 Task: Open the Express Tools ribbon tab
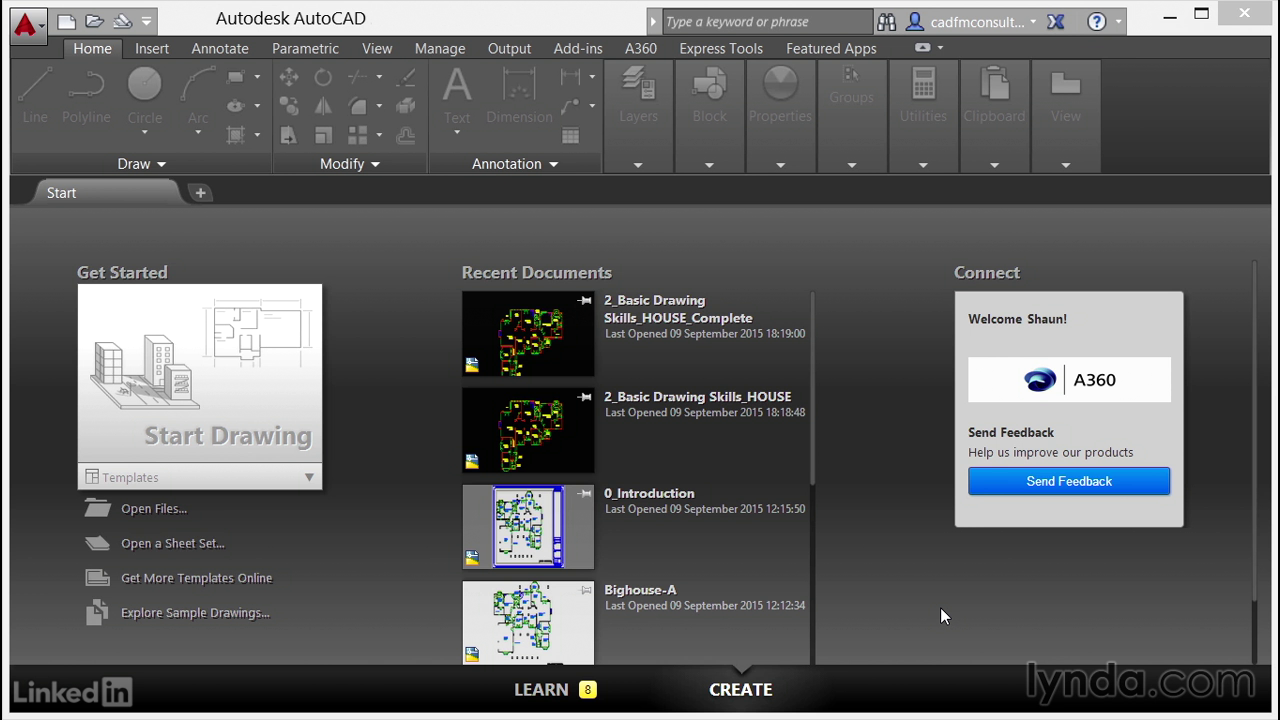click(721, 48)
